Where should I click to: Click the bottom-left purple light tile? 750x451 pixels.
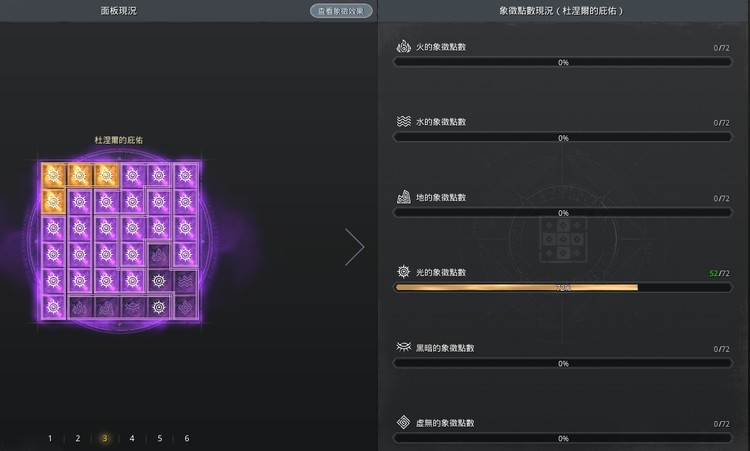tap(54, 307)
